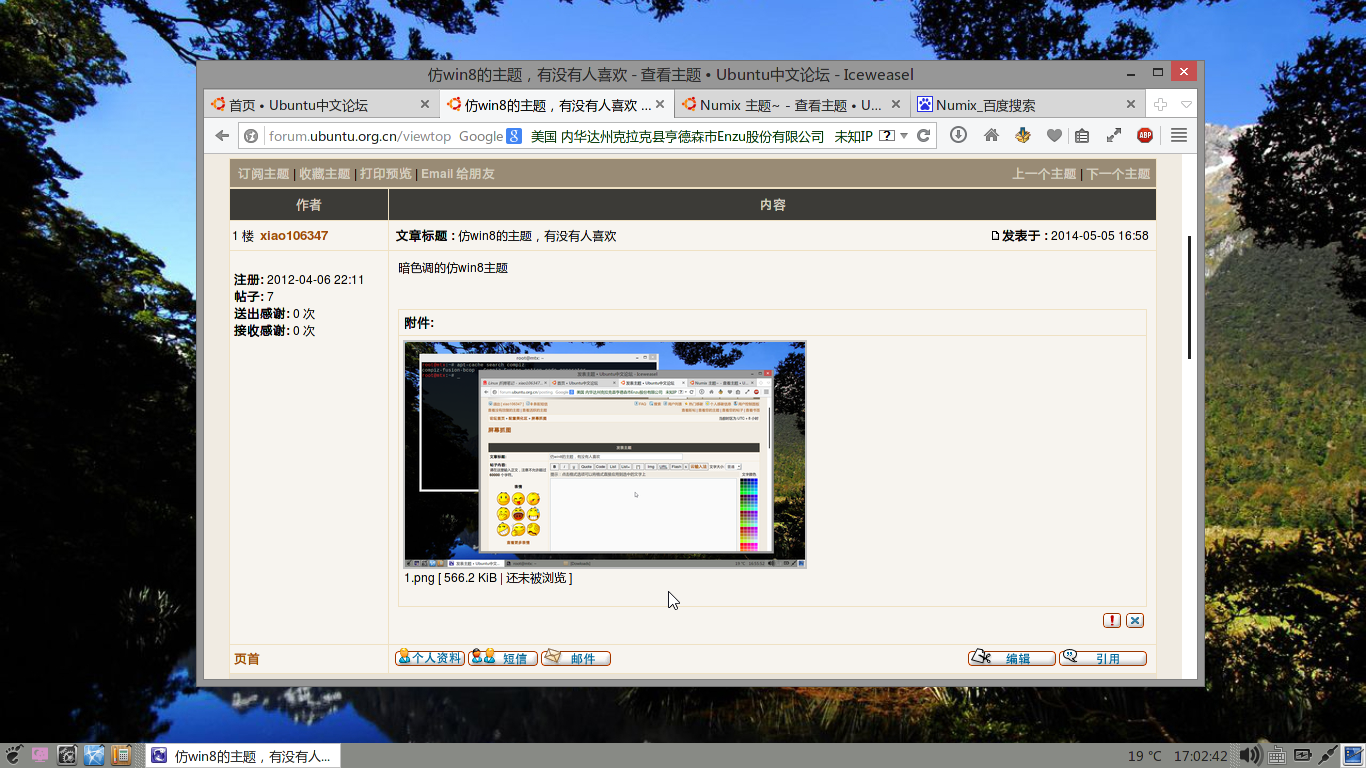Click the page vertical scrollbar thumb
This screenshot has height=768, width=1366.
tap(1189, 297)
